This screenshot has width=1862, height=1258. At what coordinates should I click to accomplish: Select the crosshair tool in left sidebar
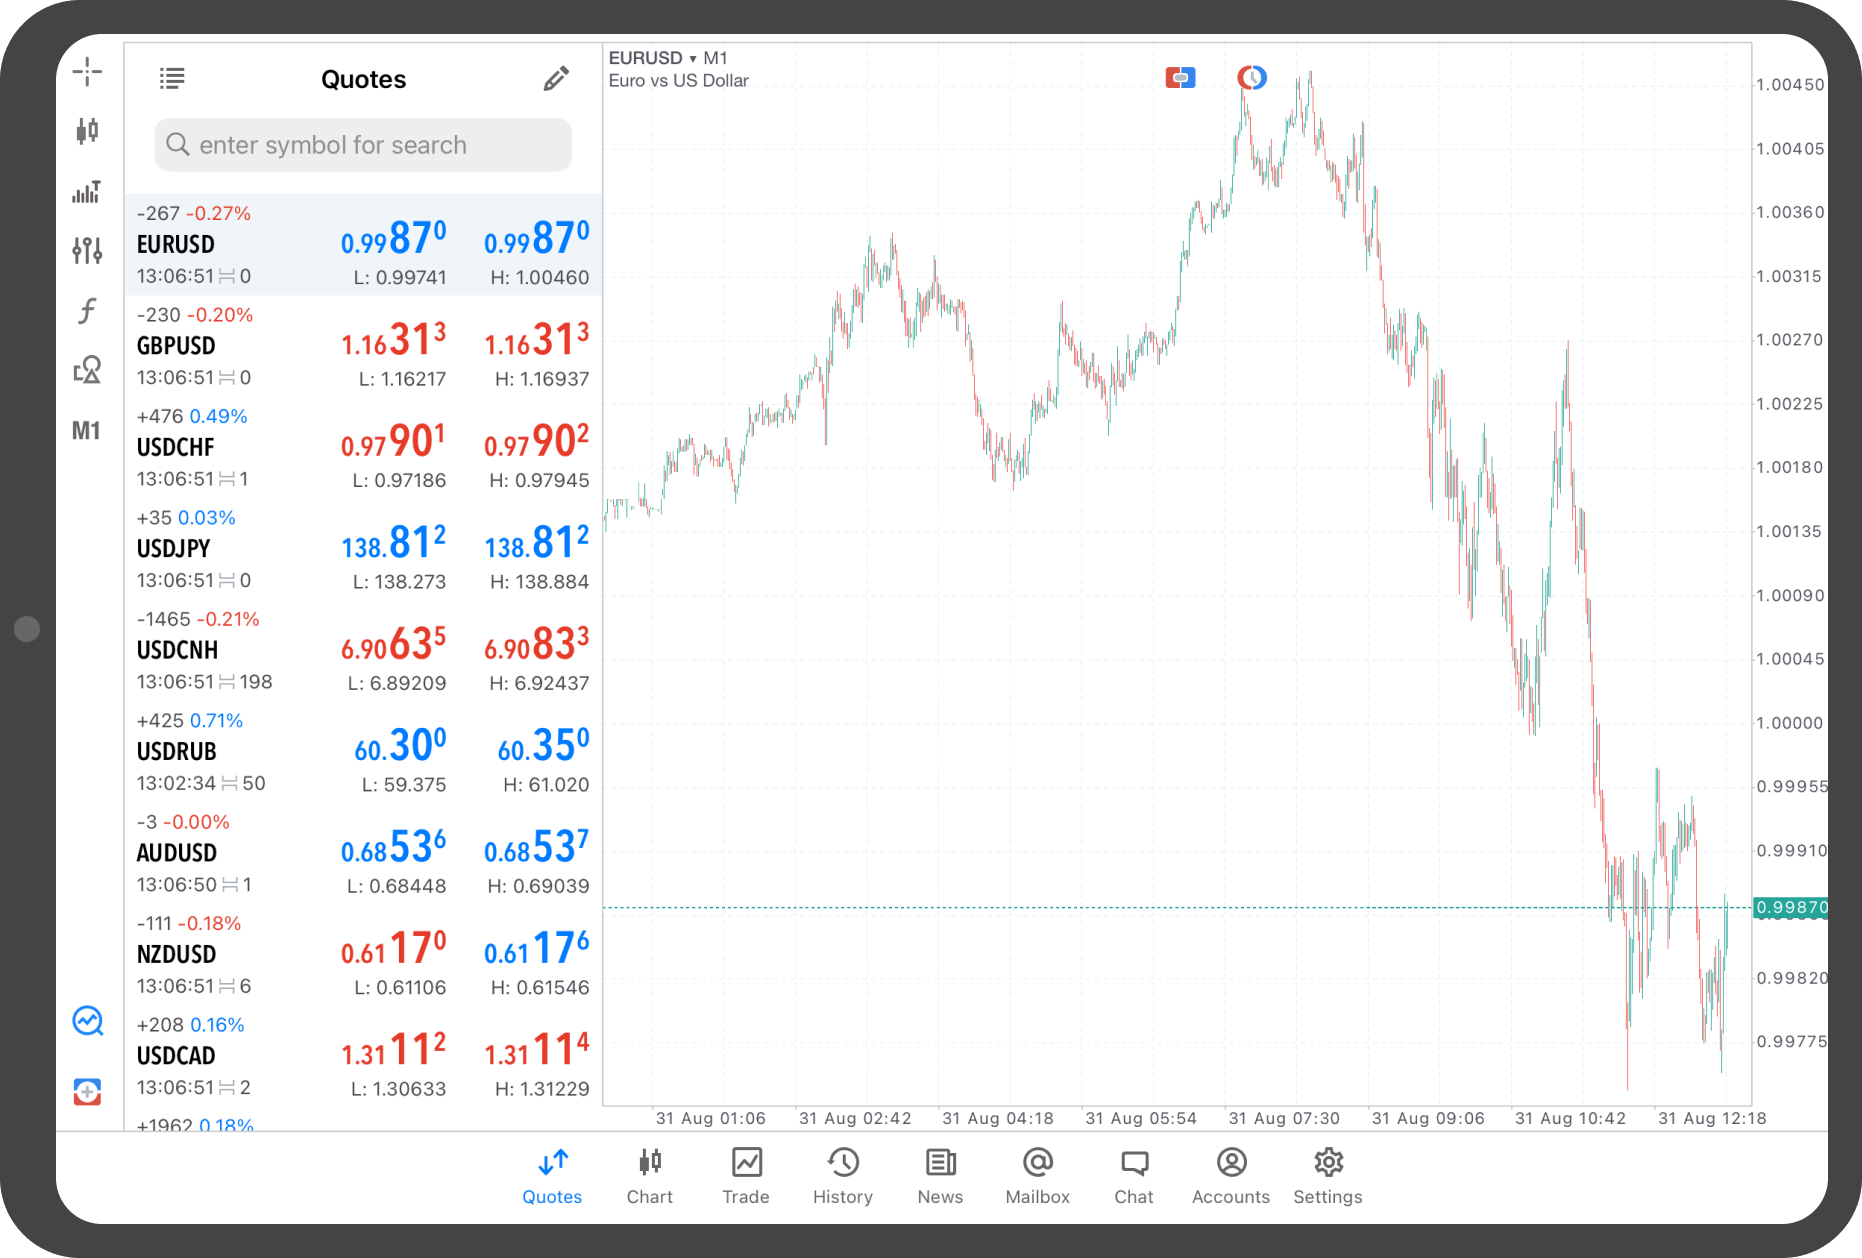tap(87, 72)
